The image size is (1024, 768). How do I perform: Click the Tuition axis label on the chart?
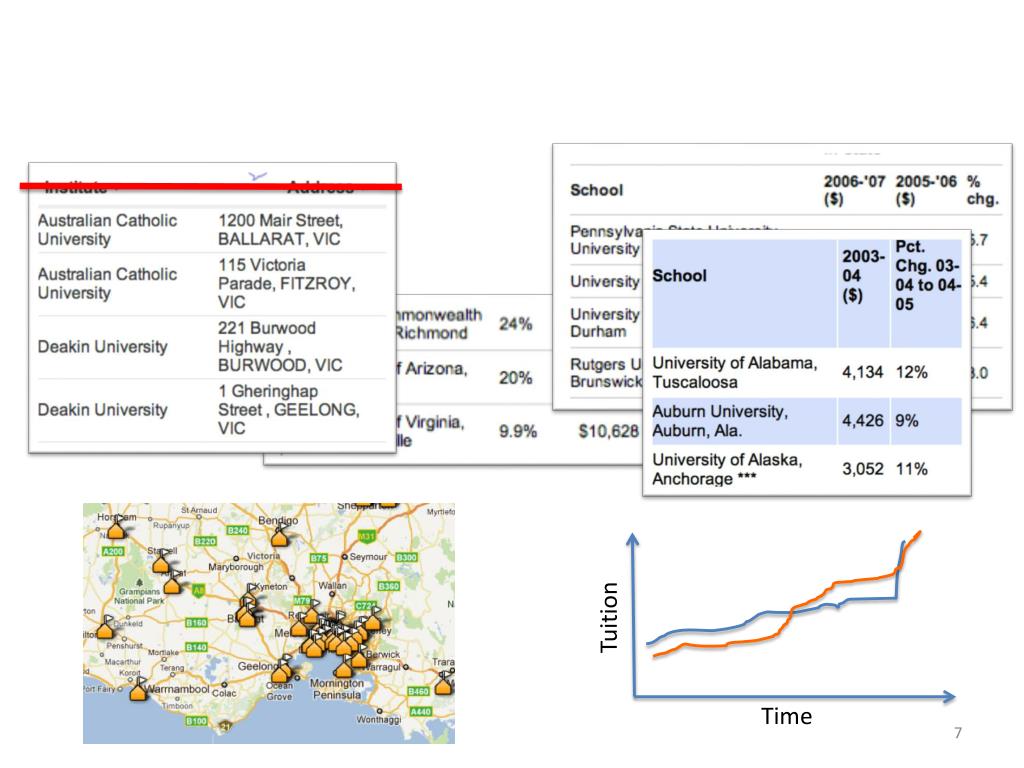[x=609, y=617]
